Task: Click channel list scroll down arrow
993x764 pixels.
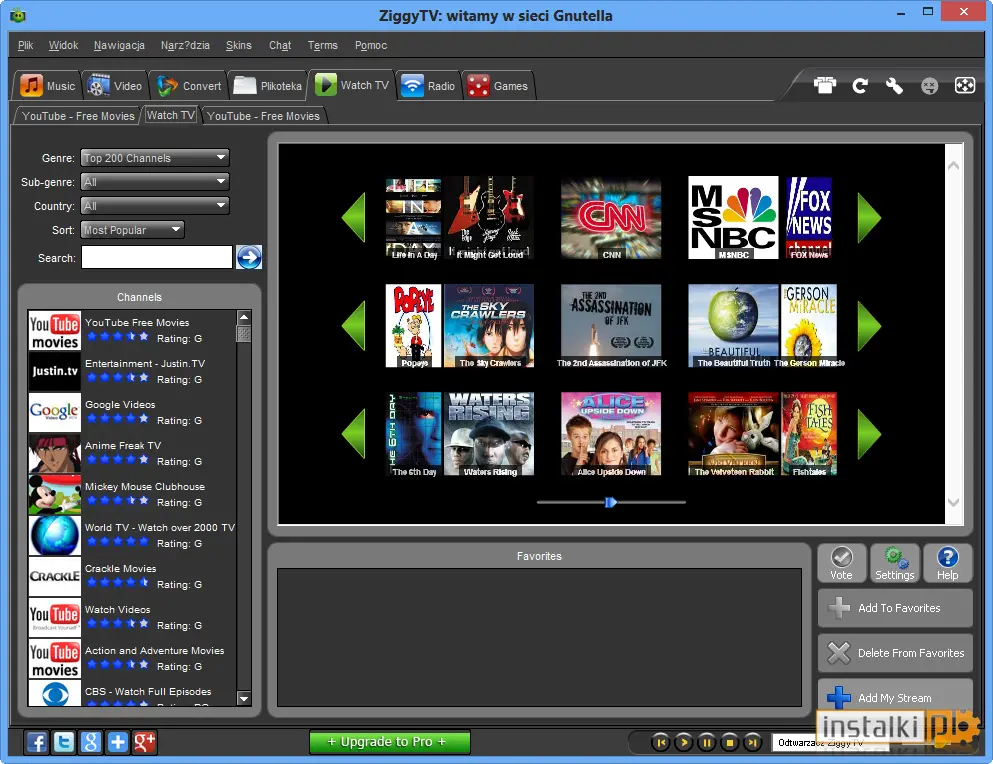Action: coord(244,698)
